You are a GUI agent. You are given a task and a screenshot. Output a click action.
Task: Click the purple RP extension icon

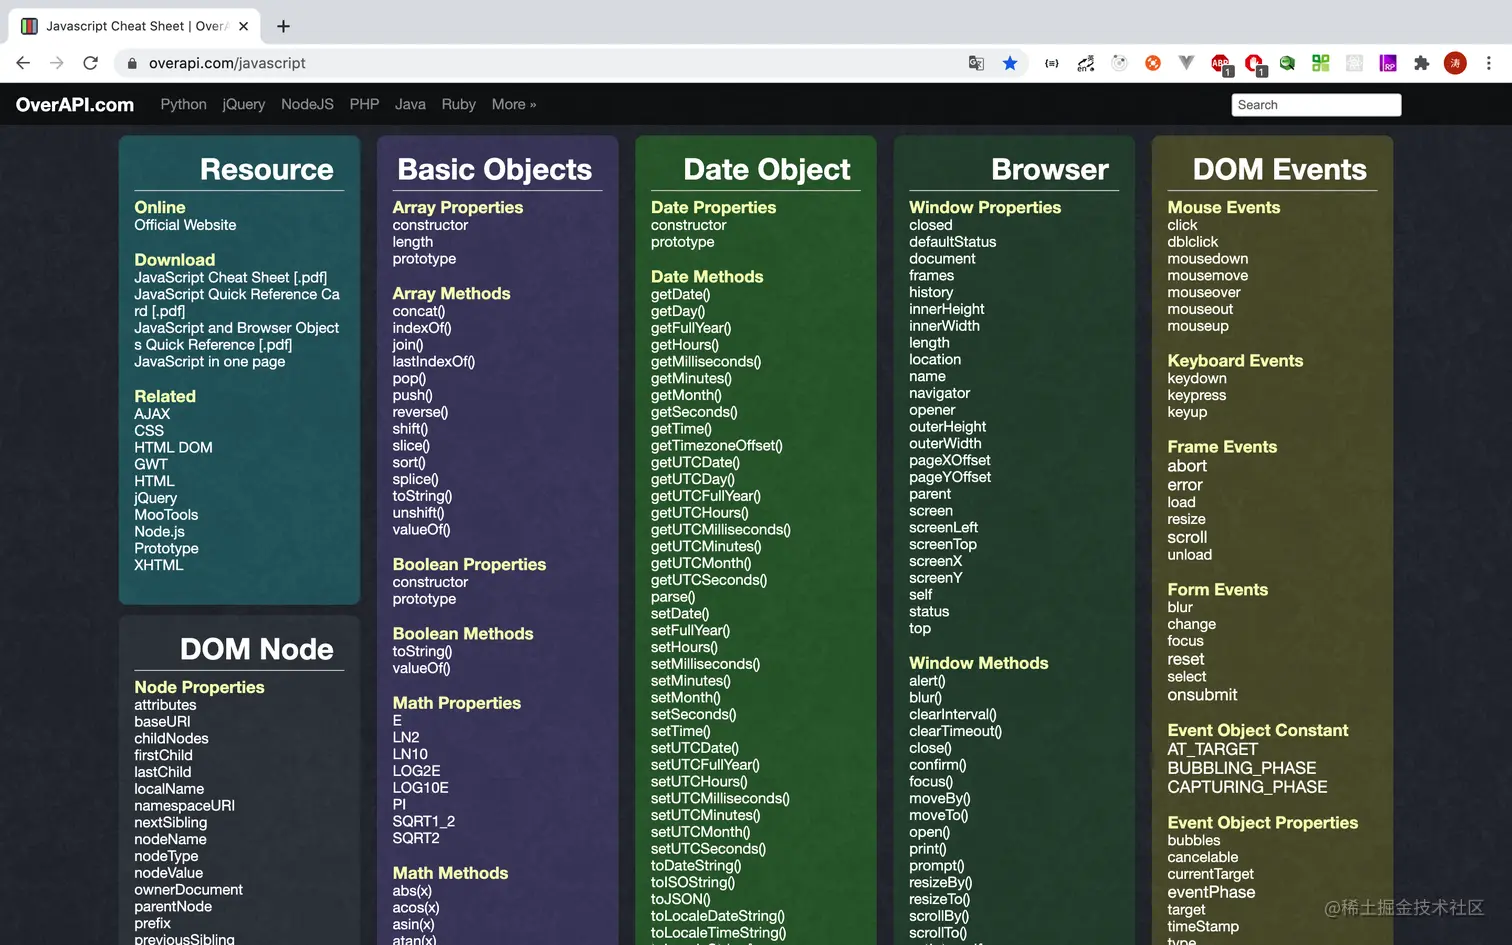(1388, 63)
